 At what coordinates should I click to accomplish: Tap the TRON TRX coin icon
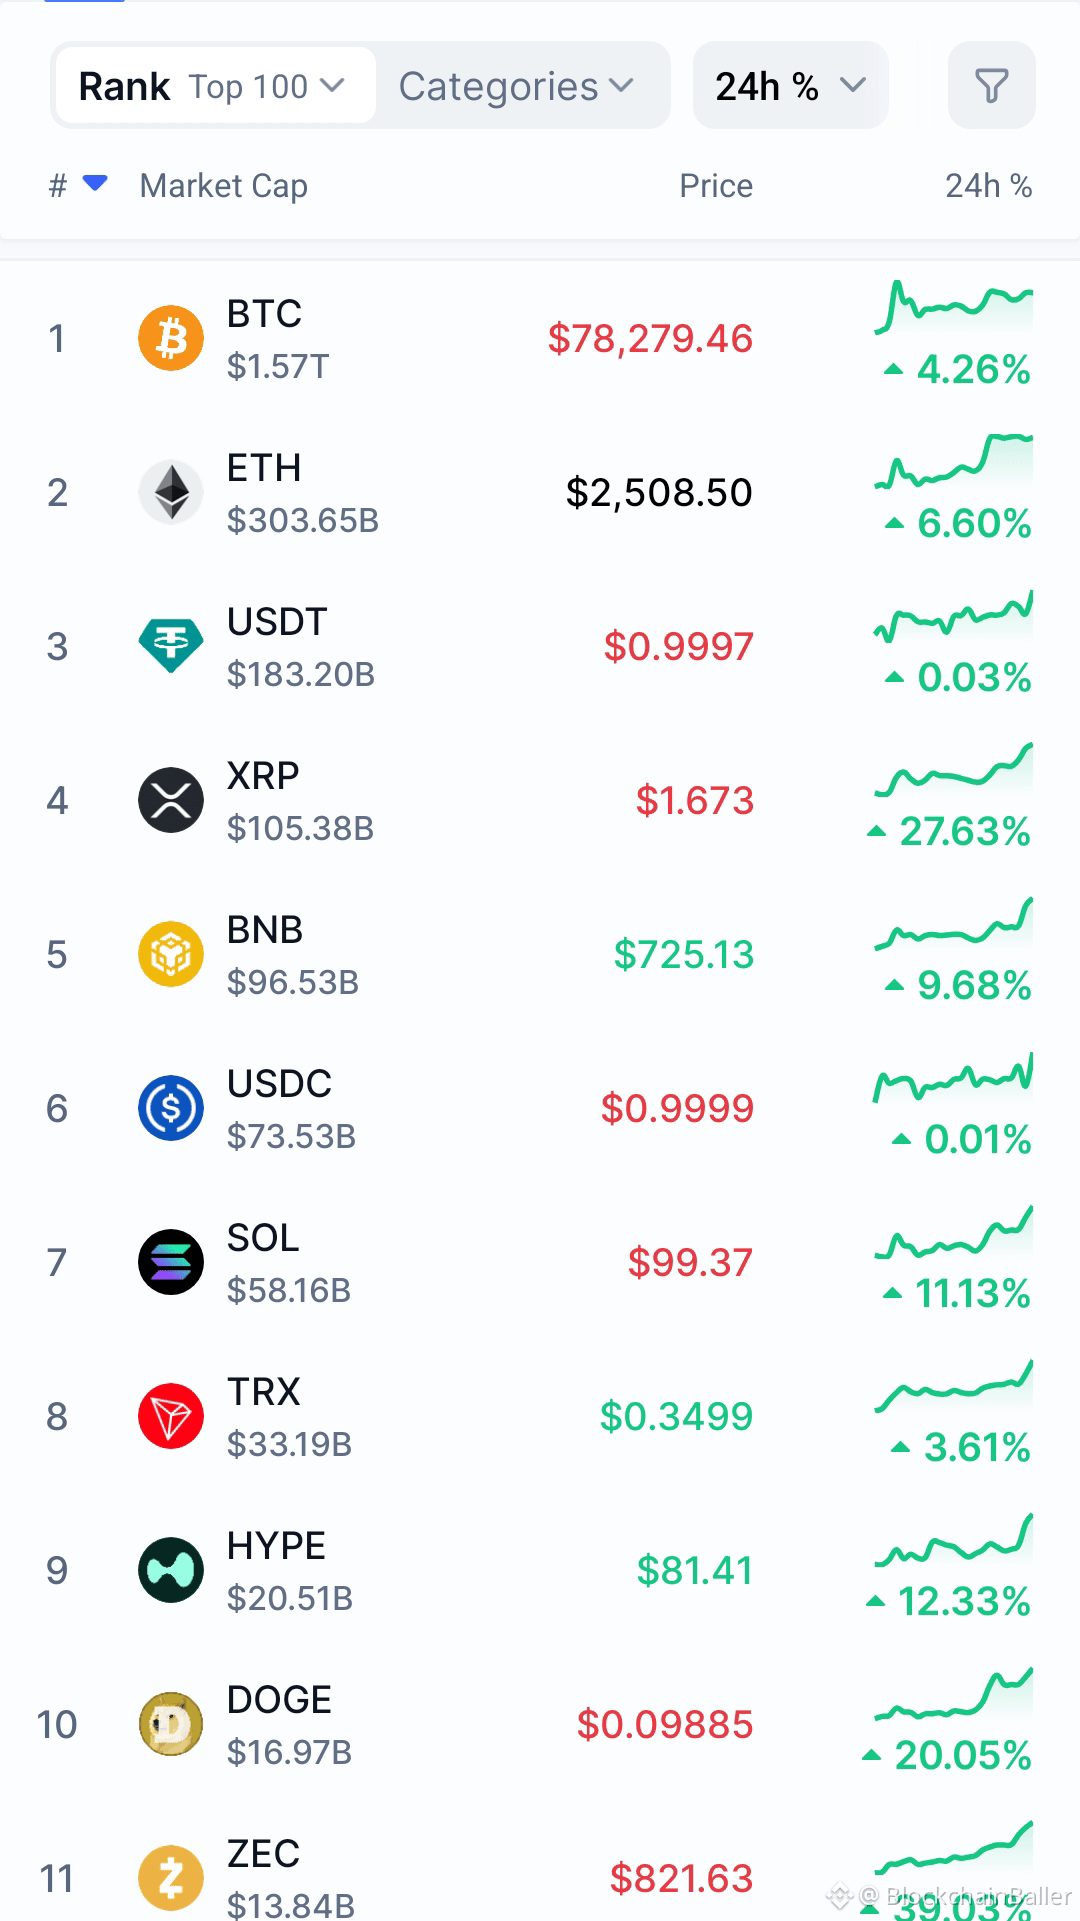(x=171, y=1416)
